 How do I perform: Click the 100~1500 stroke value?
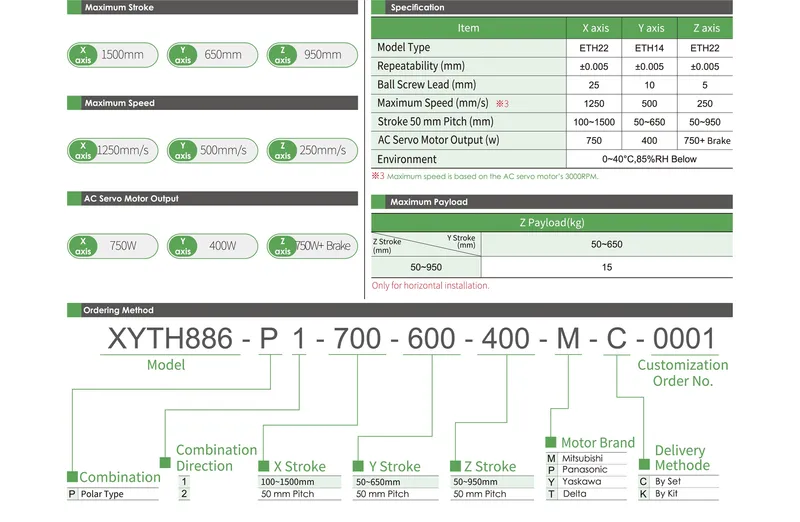tap(594, 122)
